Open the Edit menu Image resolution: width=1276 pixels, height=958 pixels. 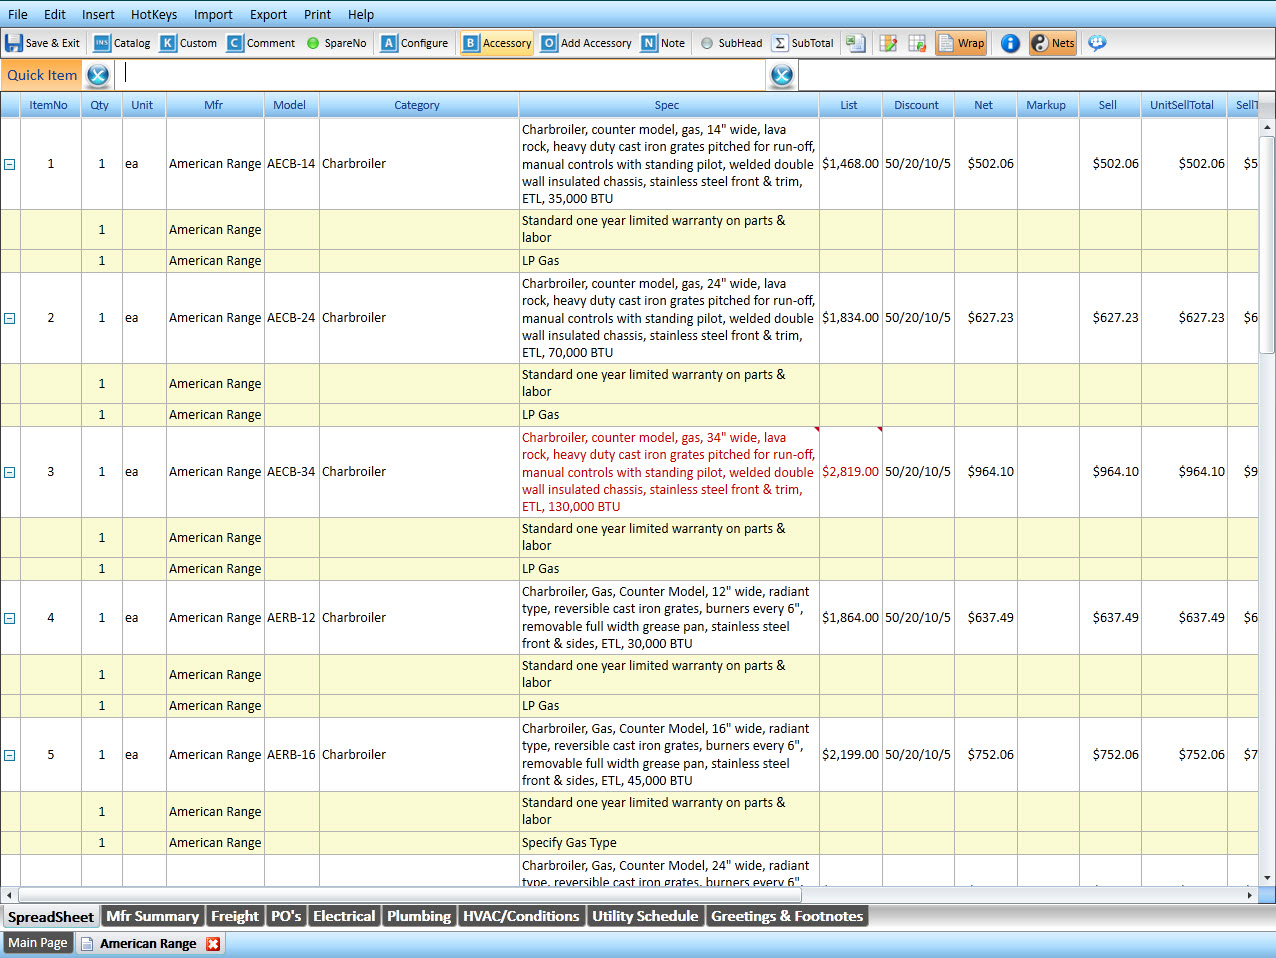pos(55,14)
